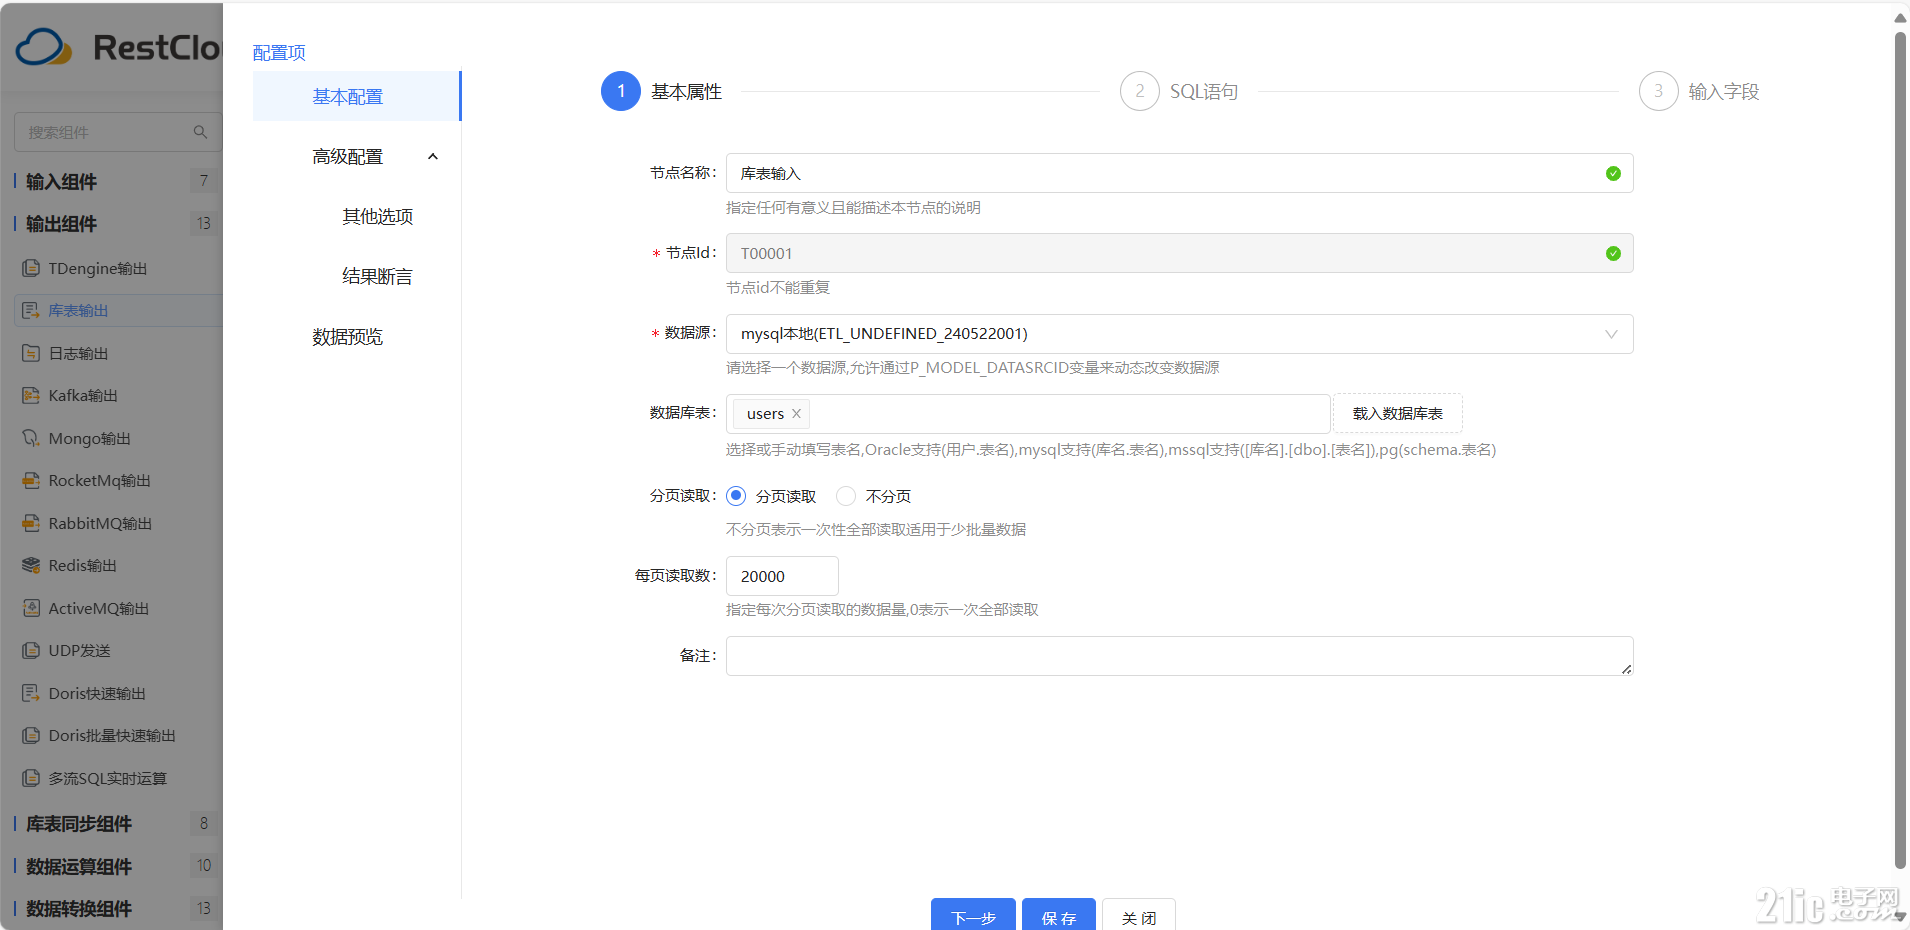Viewport: 1910px width, 930px height.
Task: Go to step 1 基本属性
Action: (661, 91)
